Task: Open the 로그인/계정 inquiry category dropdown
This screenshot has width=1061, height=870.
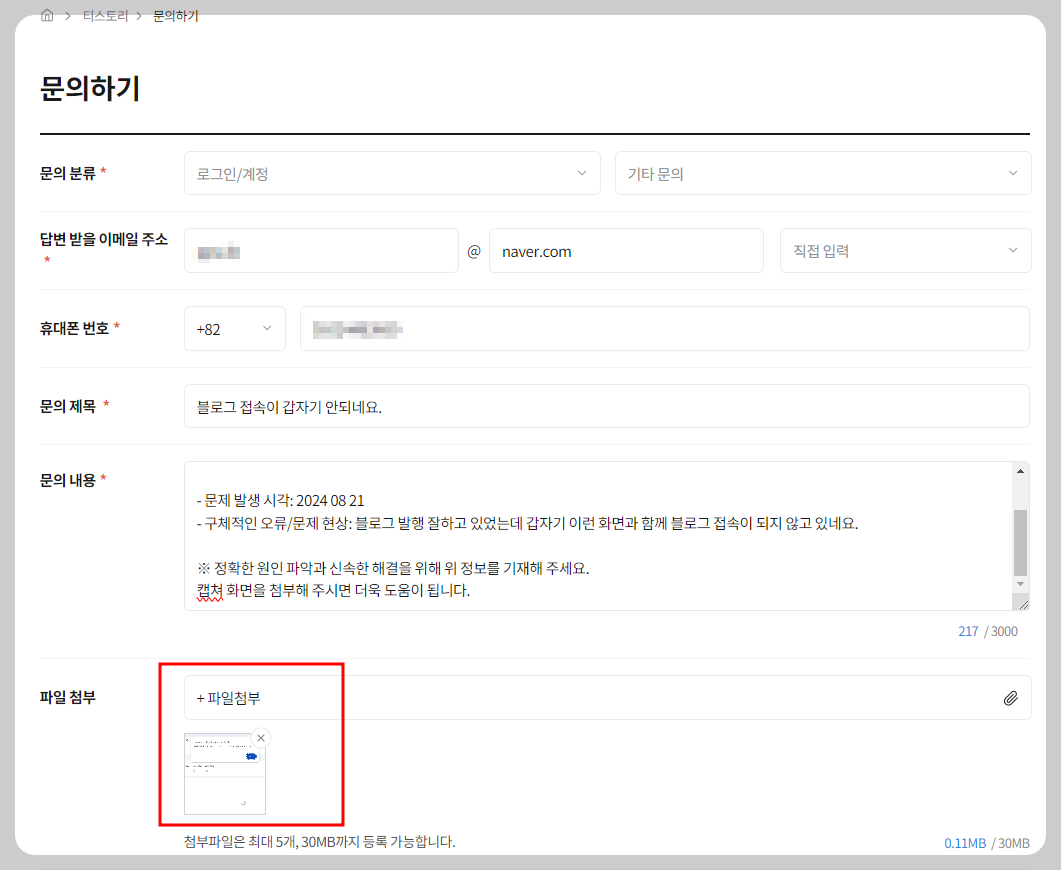Action: pyautogui.click(x=392, y=172)
